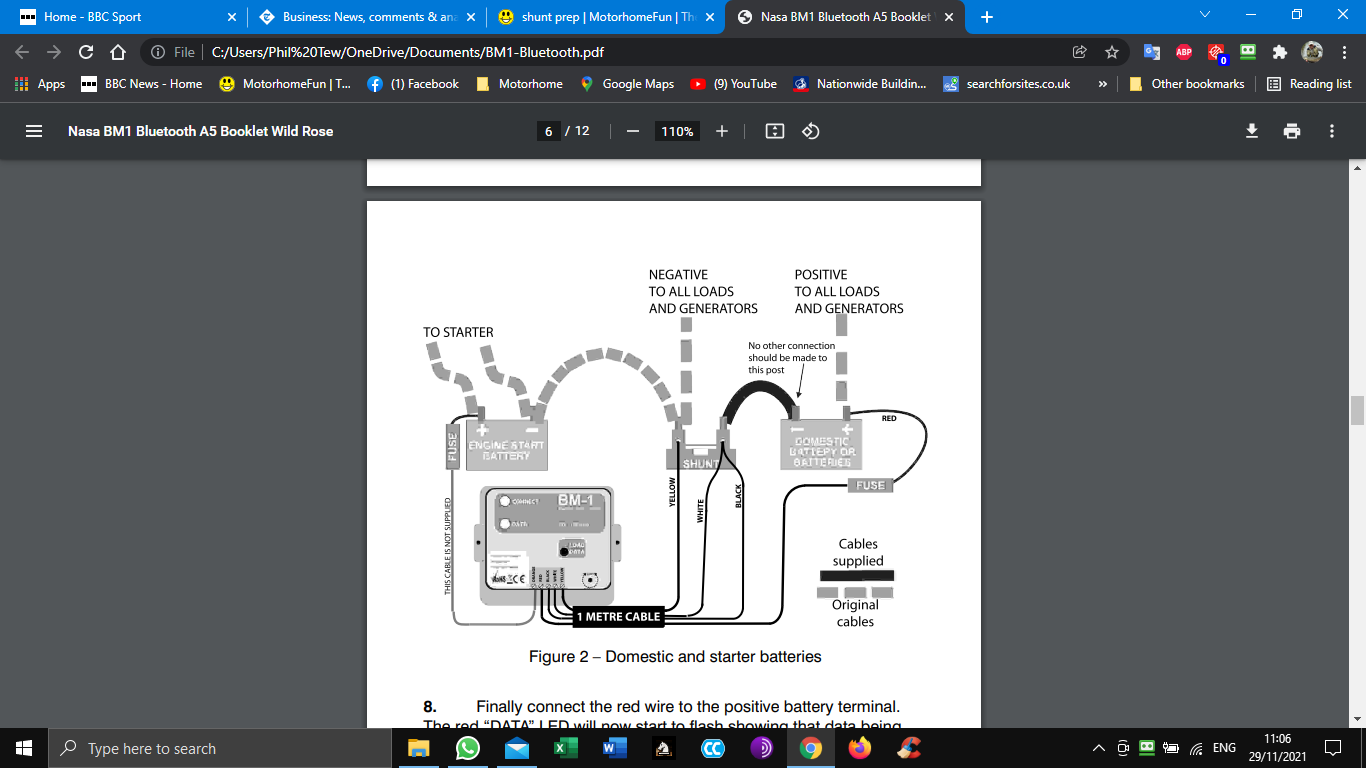
Task: Go to the Chrome home page
Action: pos(117,52)
